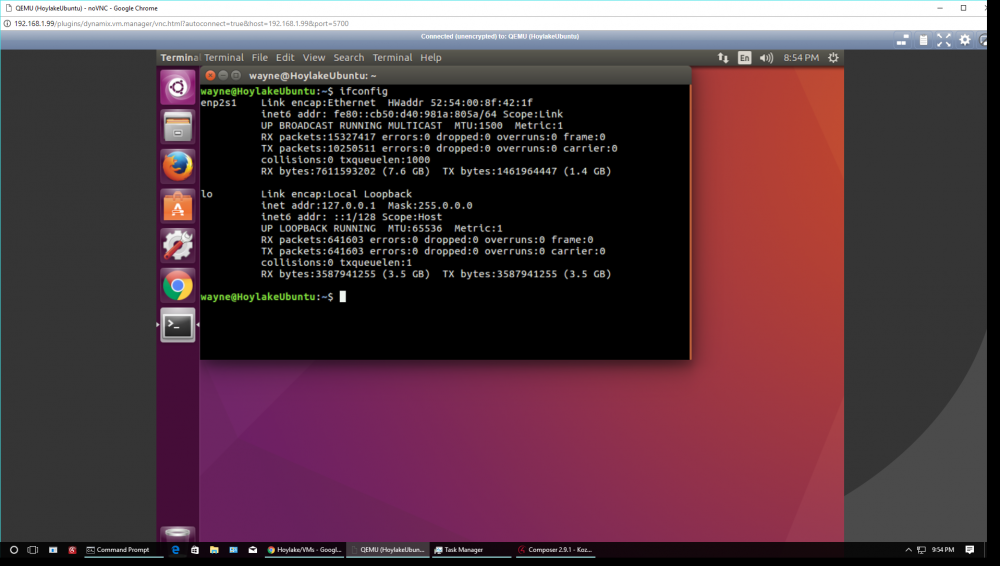1000x566 pixels.
Task: Open the Trash at the launcher bottom
Action: [x=177, y=535]
